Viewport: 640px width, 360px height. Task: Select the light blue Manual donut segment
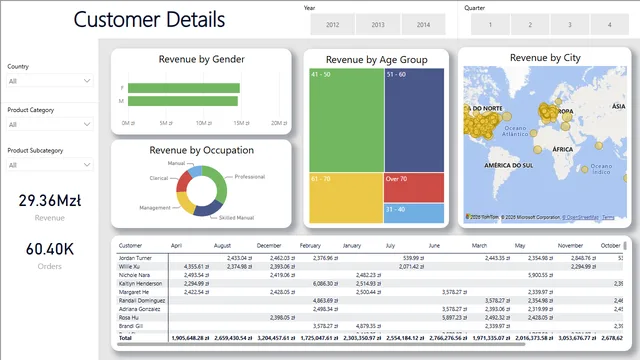click(196, 171)
